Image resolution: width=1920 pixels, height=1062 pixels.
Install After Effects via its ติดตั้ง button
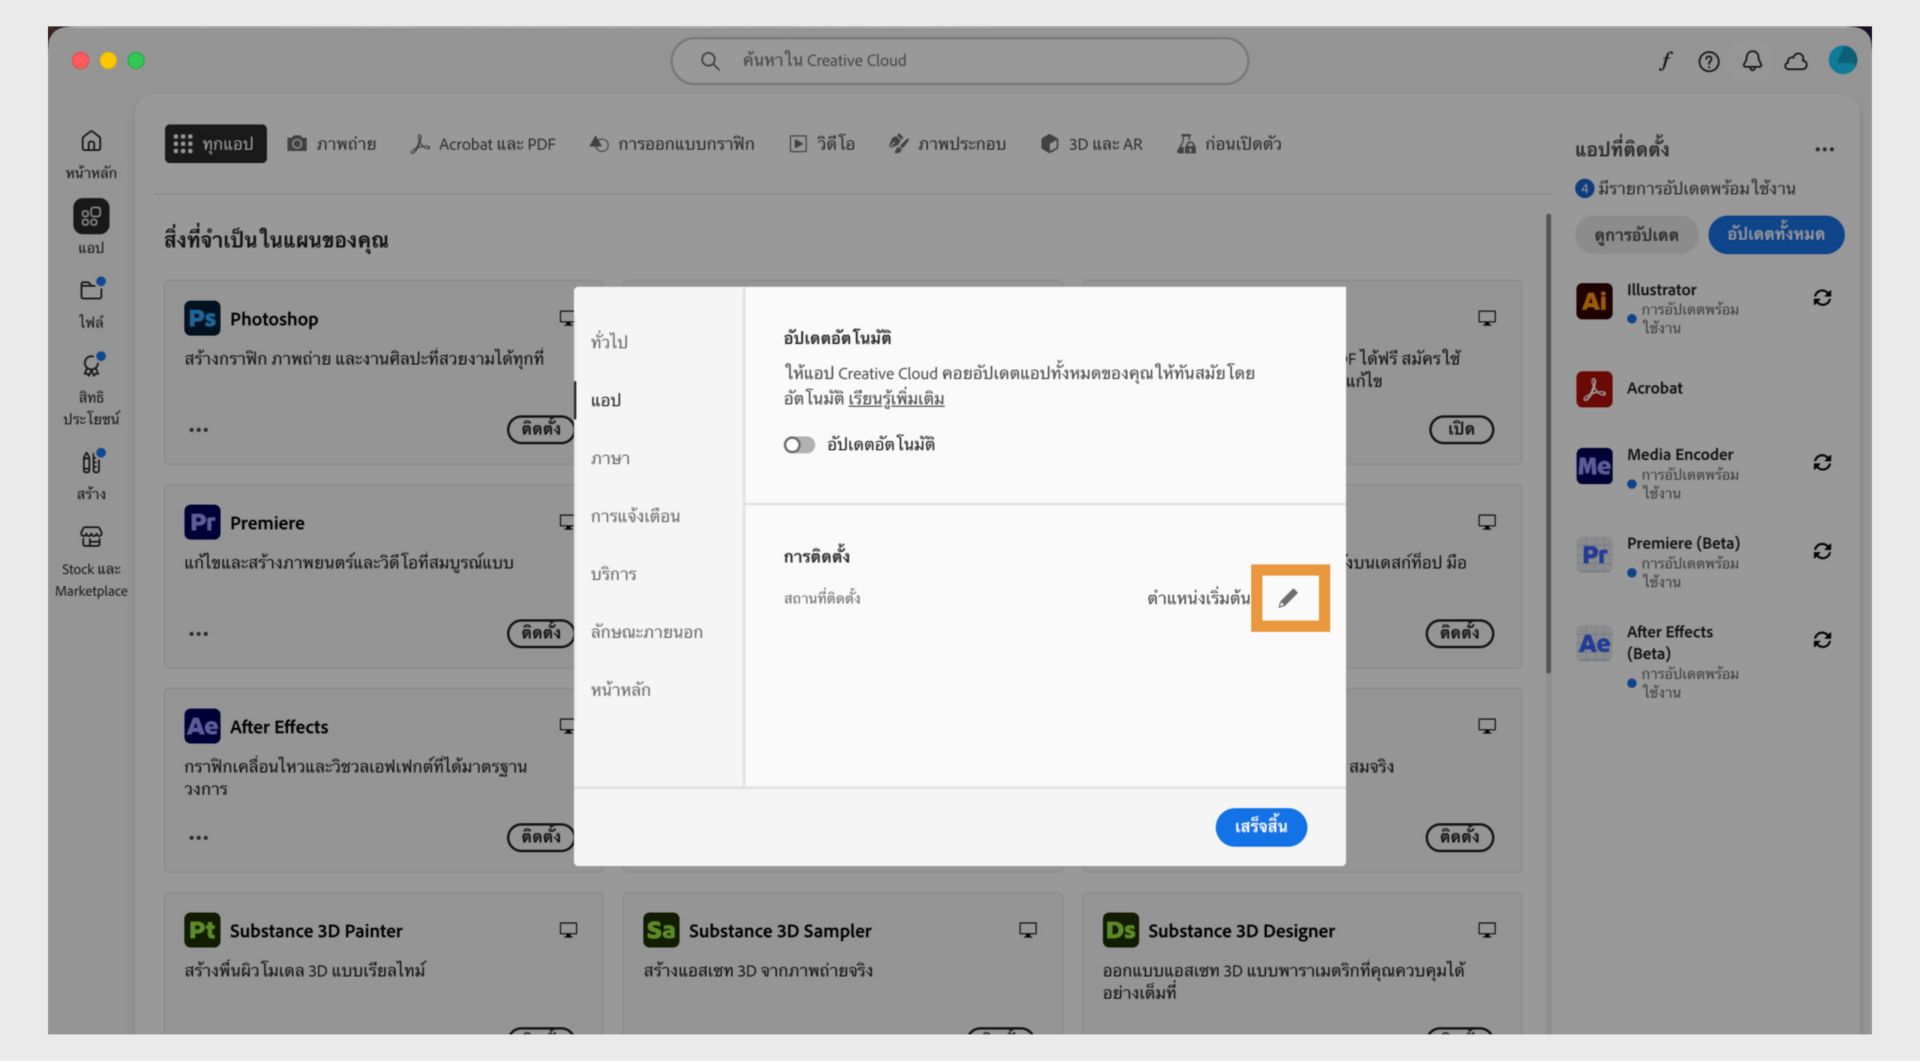coord(541,837)
